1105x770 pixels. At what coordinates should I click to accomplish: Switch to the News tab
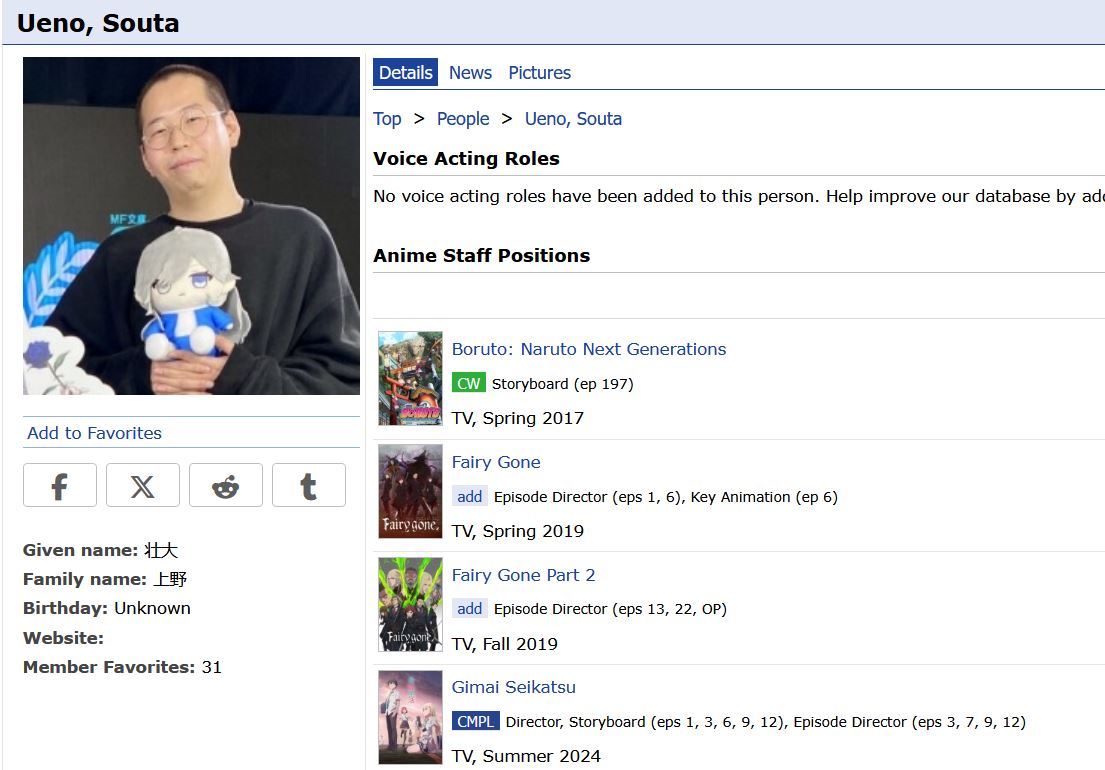(x=470, y=73)
